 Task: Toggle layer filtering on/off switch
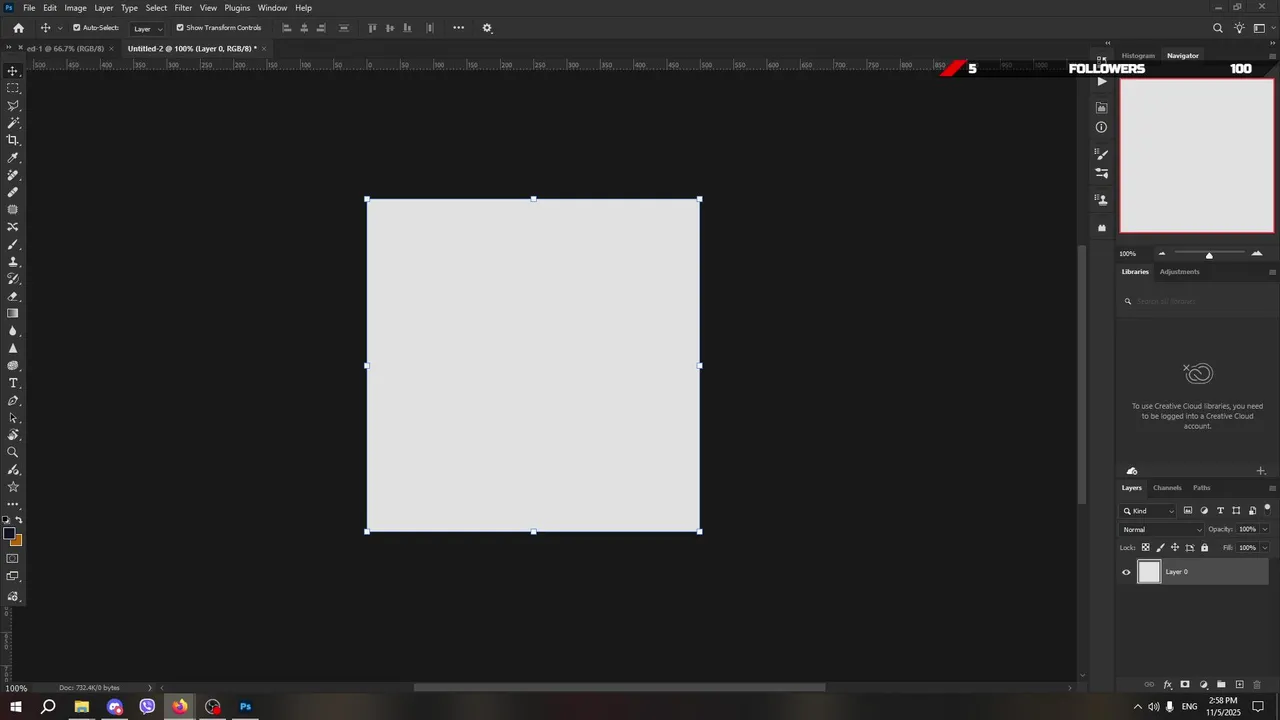1267,509
